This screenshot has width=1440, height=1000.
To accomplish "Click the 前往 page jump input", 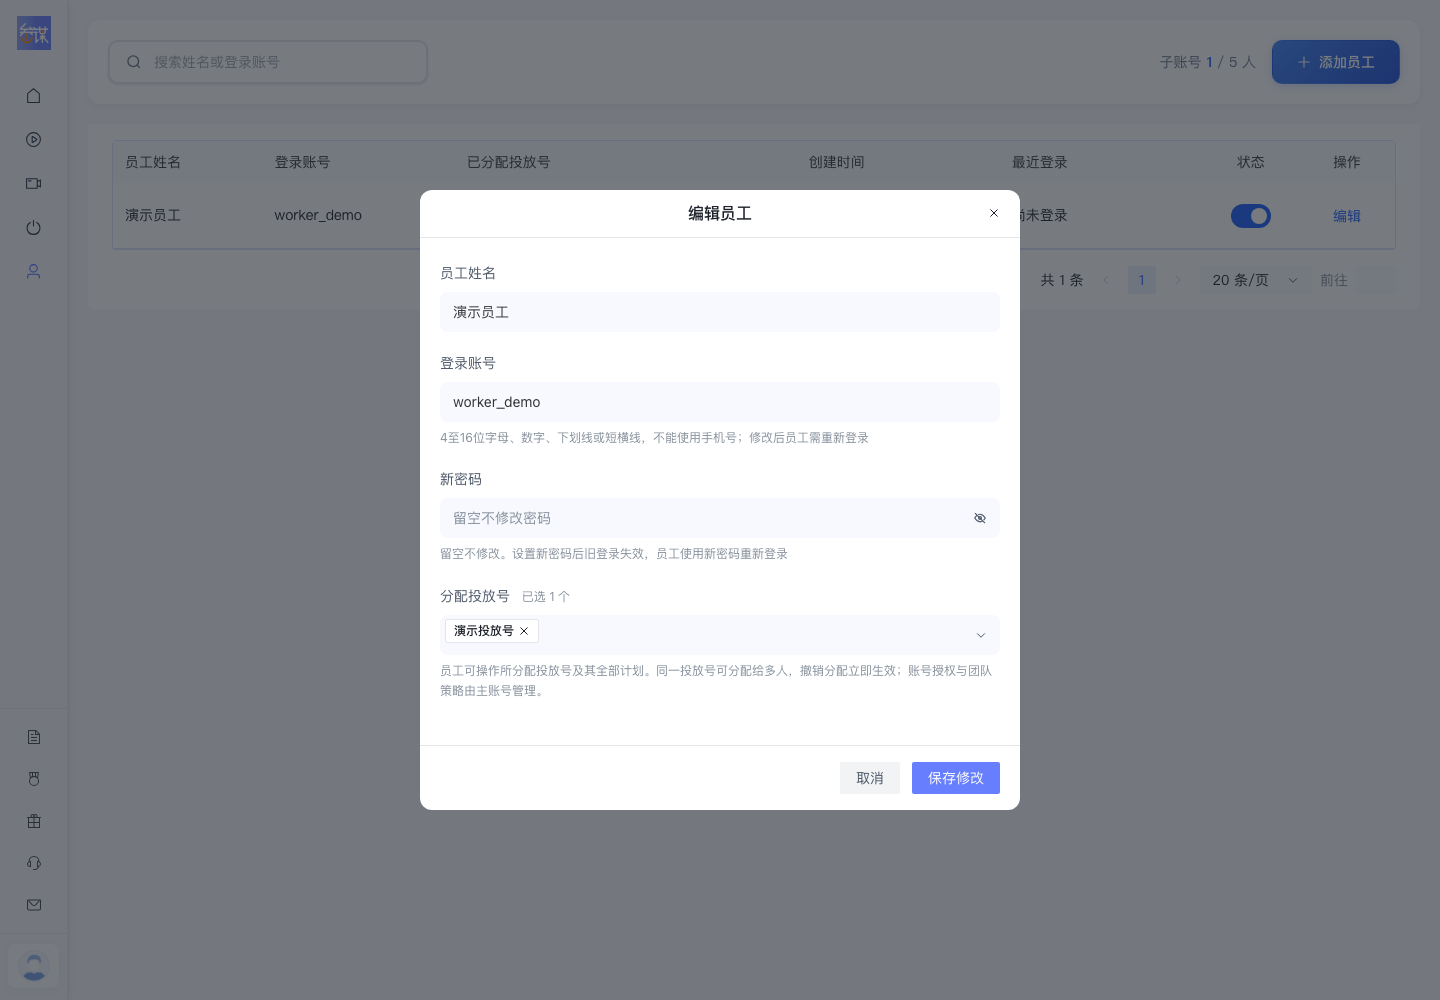I will coord(1374,280).
